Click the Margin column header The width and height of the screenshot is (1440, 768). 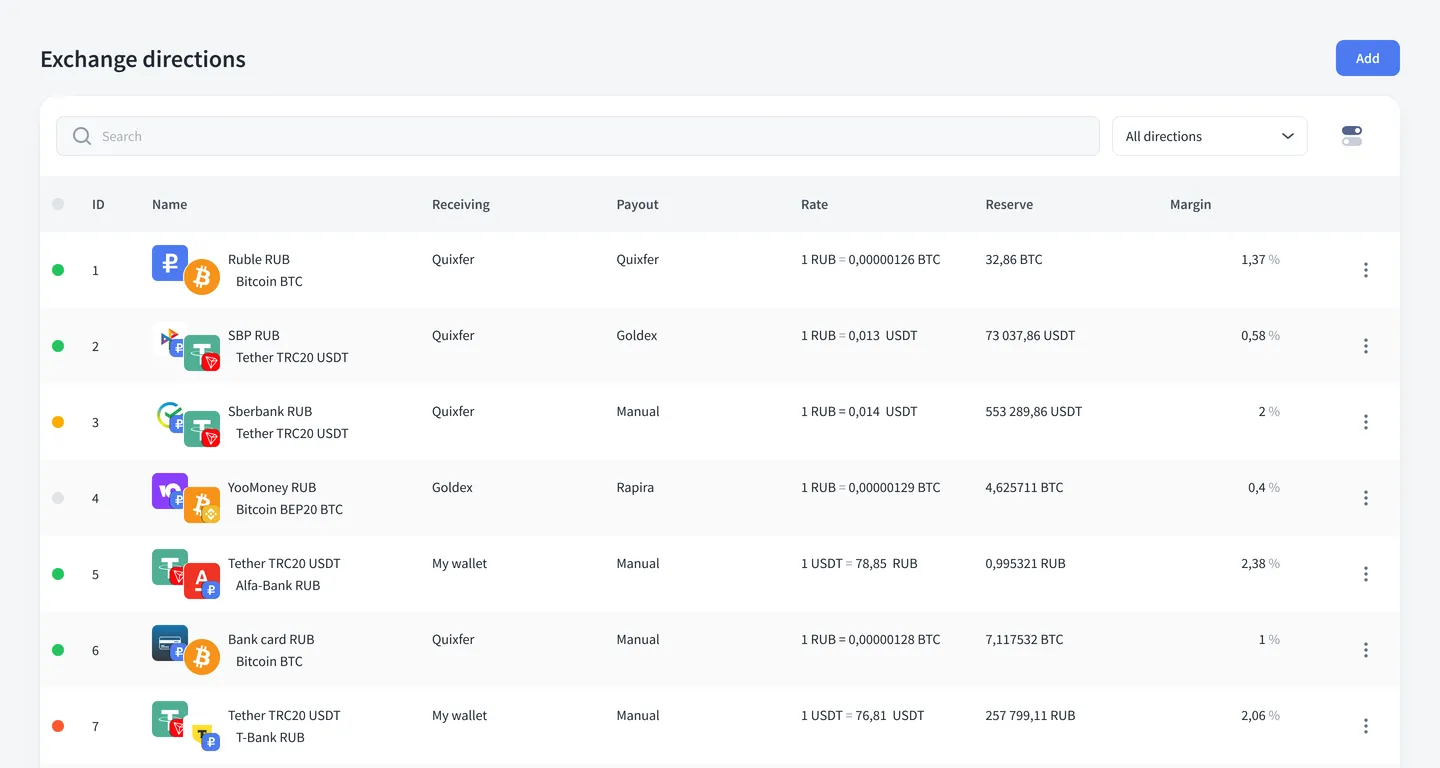pos(1190,204)
